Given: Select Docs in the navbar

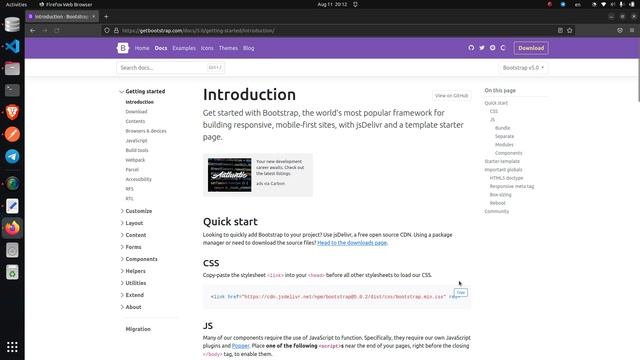Looking at the screenshot, I should pos(161,48).
